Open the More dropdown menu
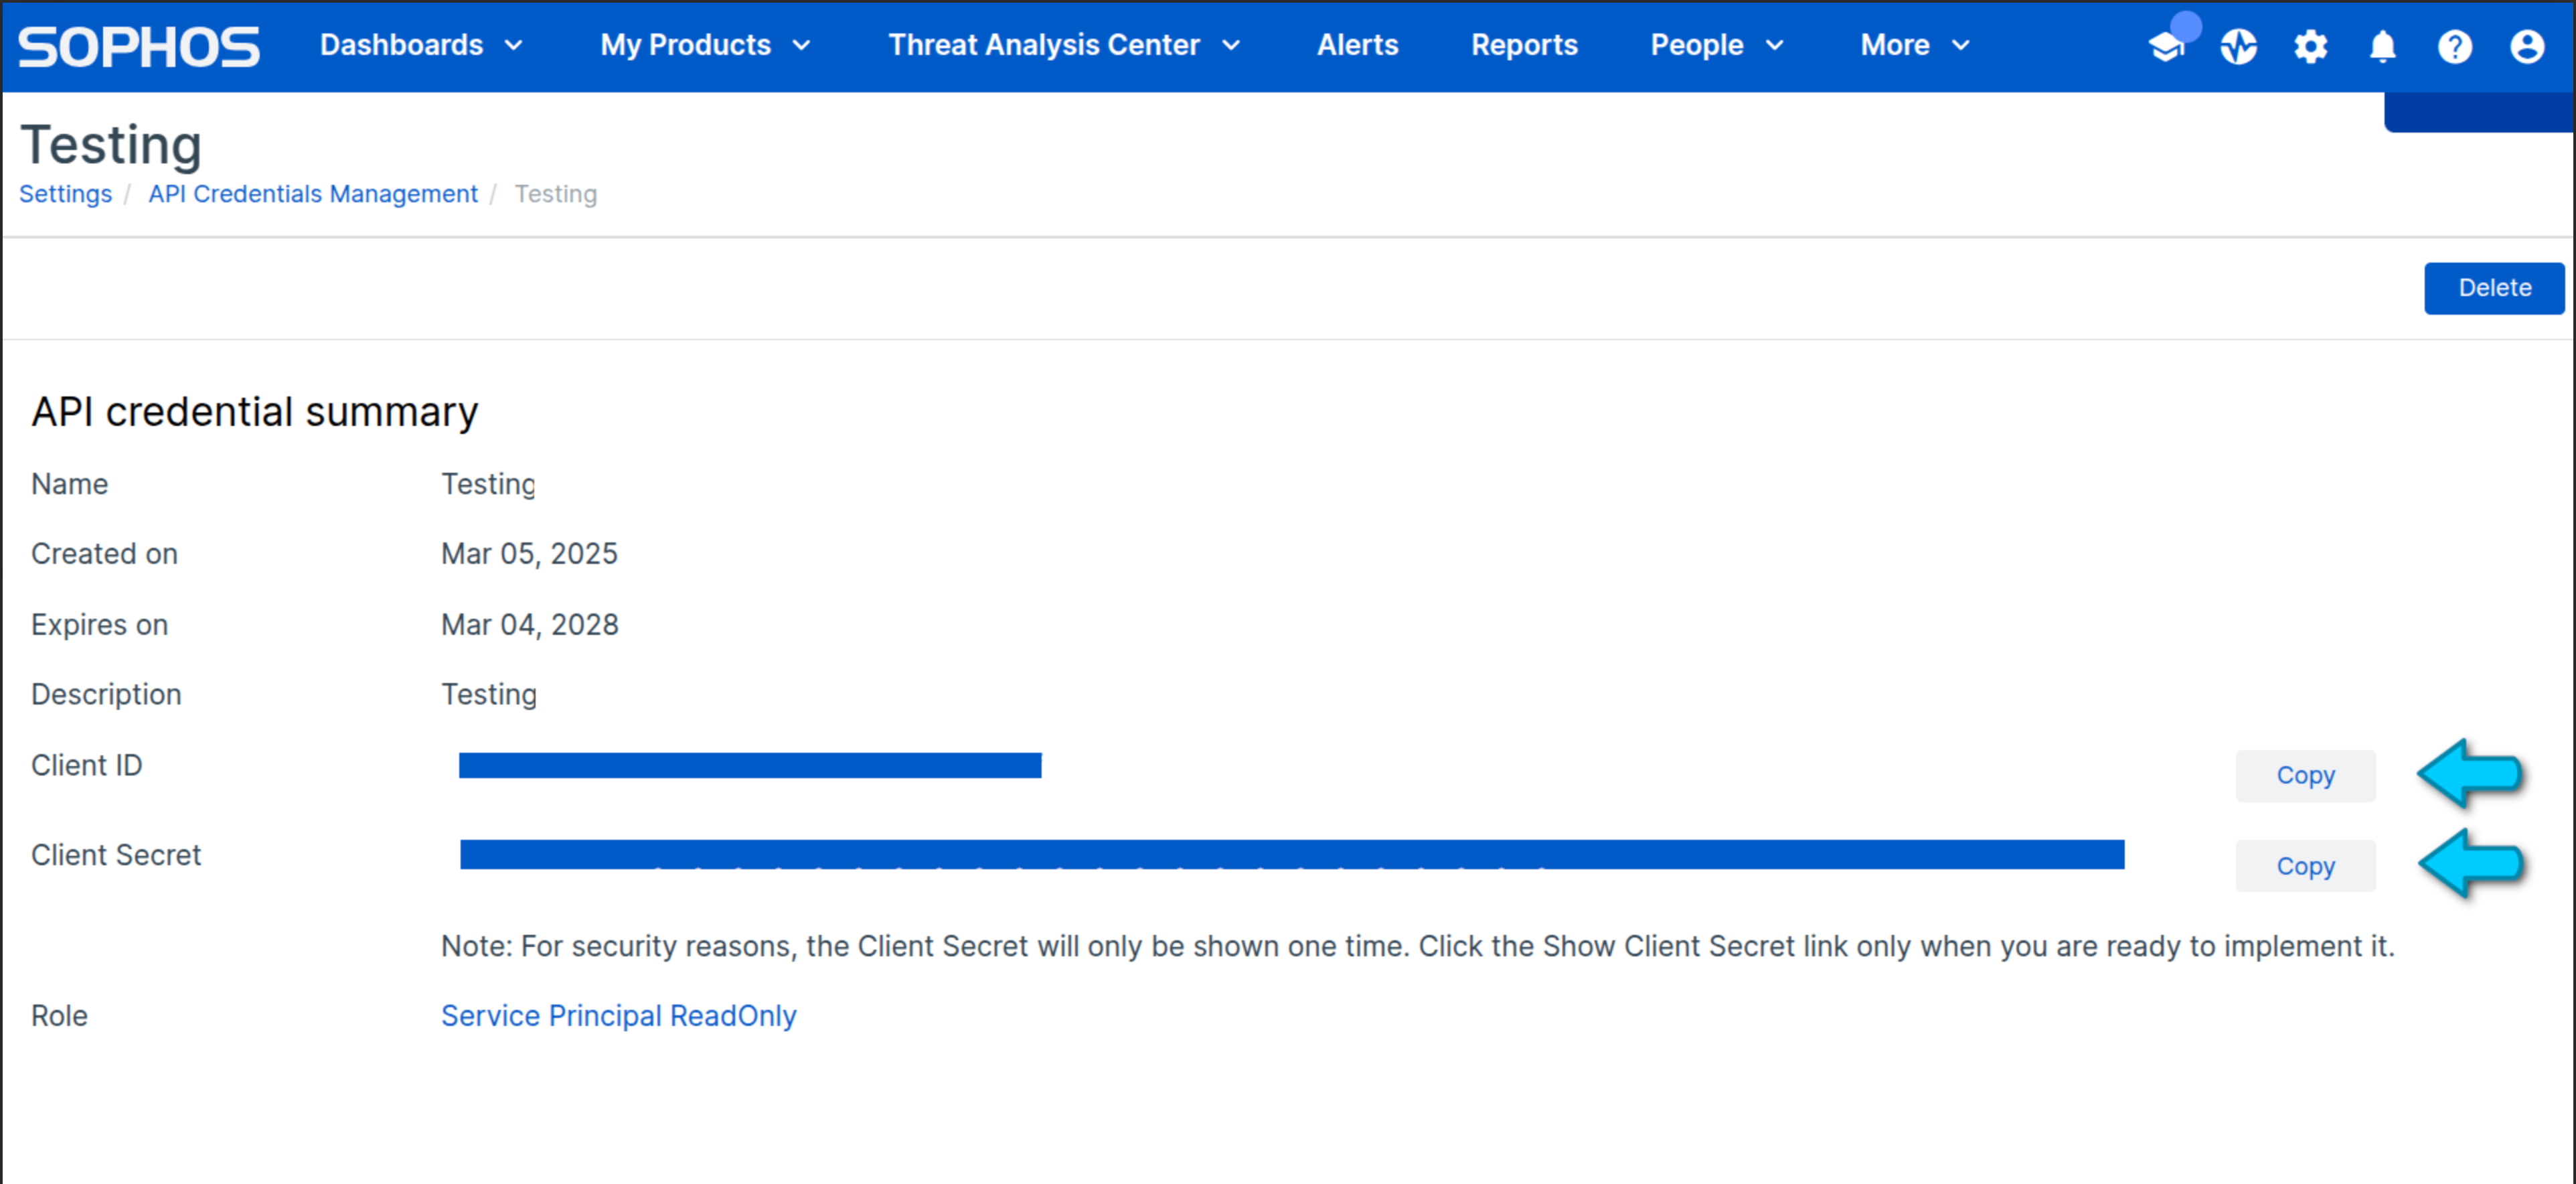Viewport: 2576px width, 1184px height. pyautogui.click(x=1914, y=45)
